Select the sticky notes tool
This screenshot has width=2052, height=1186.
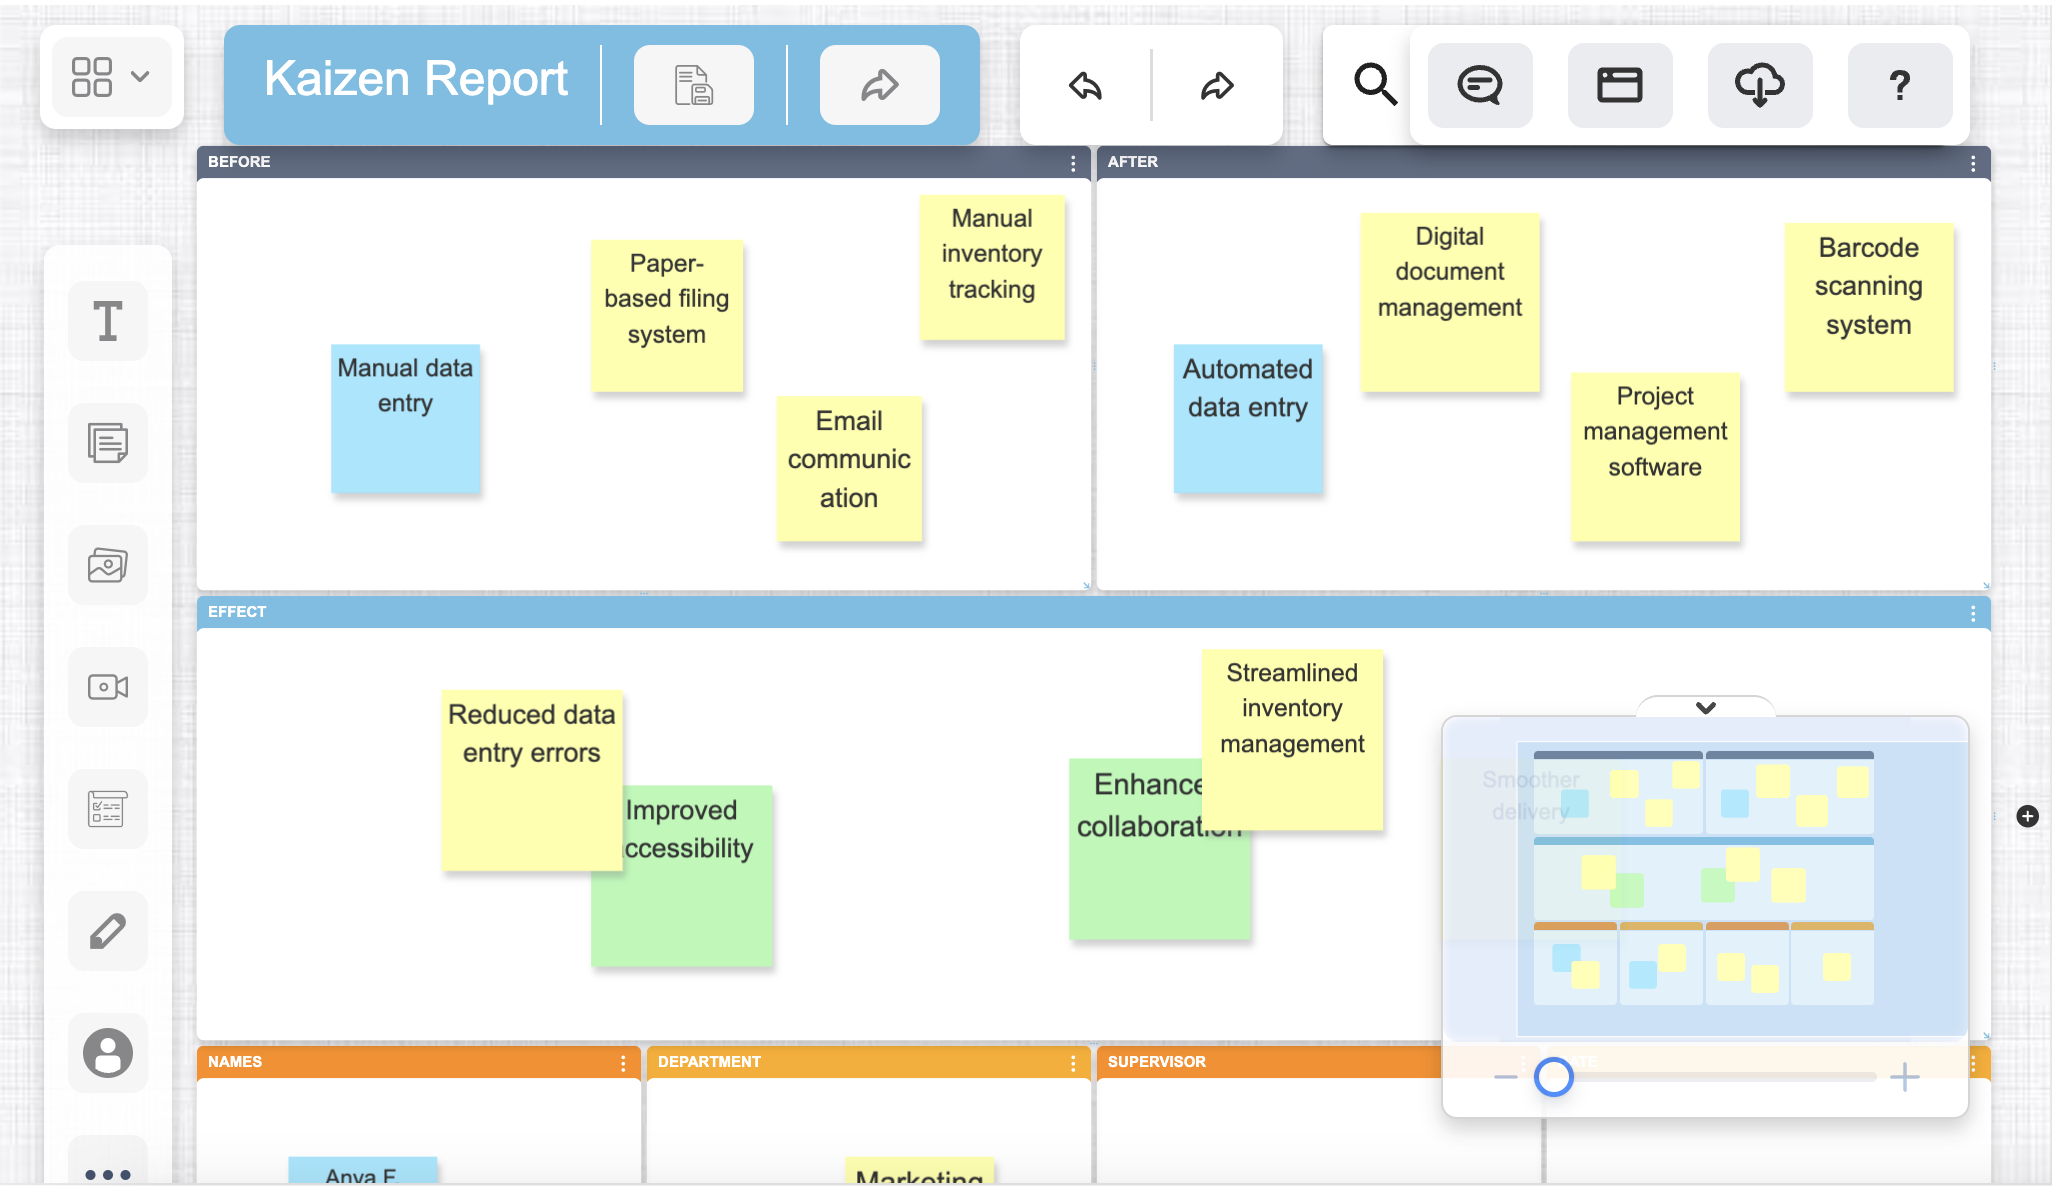point(108,443)
